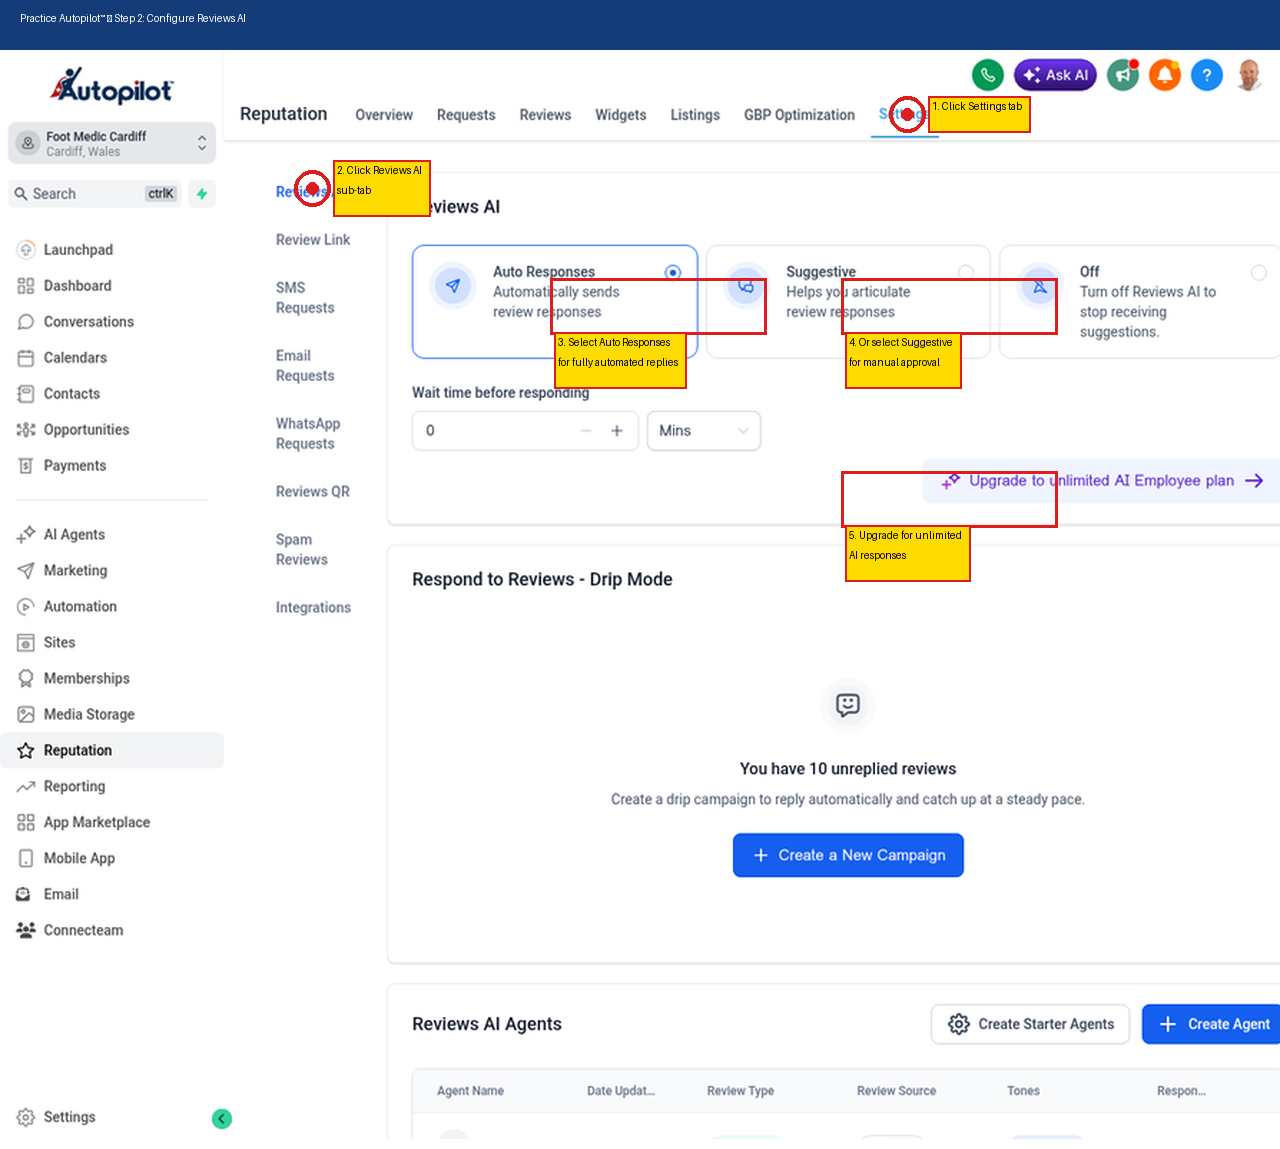Switch to the Listings tab
The width and height of the screenshot is (1280, 1149).
pyautogui.click(x=695, y=115)
